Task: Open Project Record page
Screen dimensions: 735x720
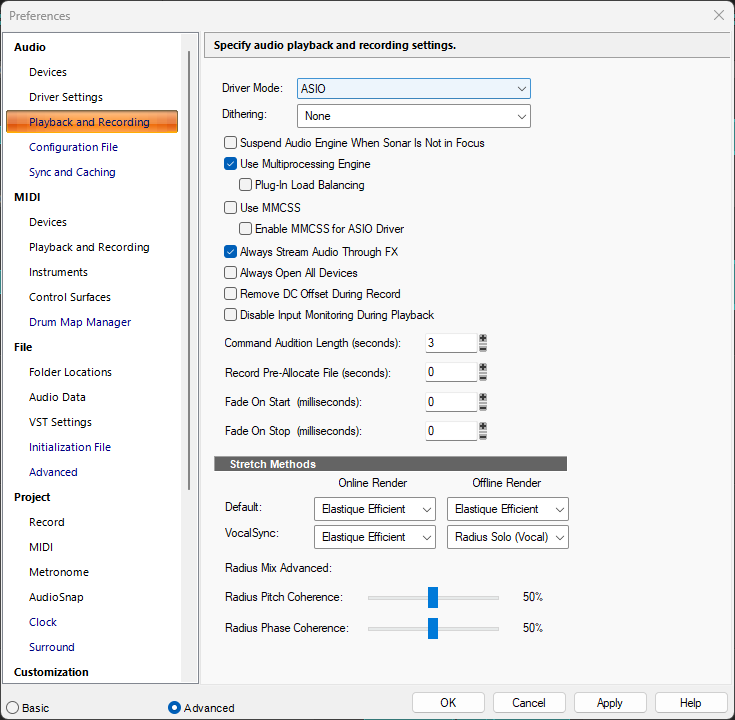Action: click(46, 522)
